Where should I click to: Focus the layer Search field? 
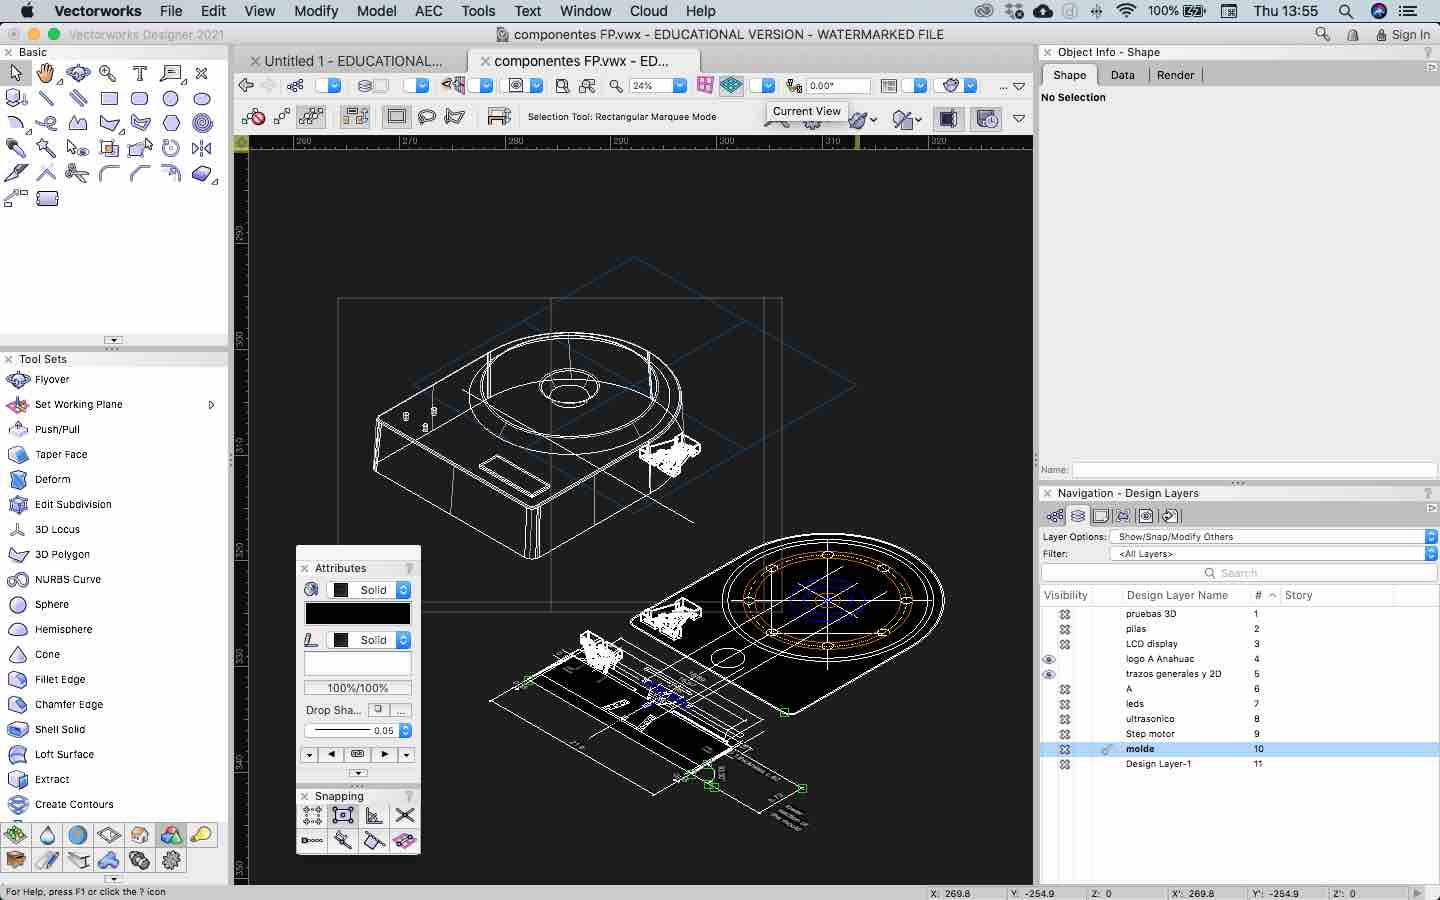[1239, 573]
